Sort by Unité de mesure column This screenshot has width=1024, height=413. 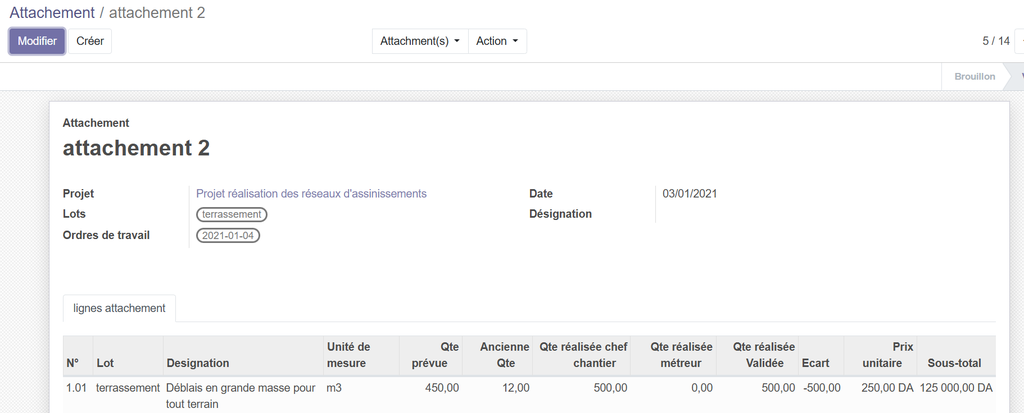pos(348,355)
